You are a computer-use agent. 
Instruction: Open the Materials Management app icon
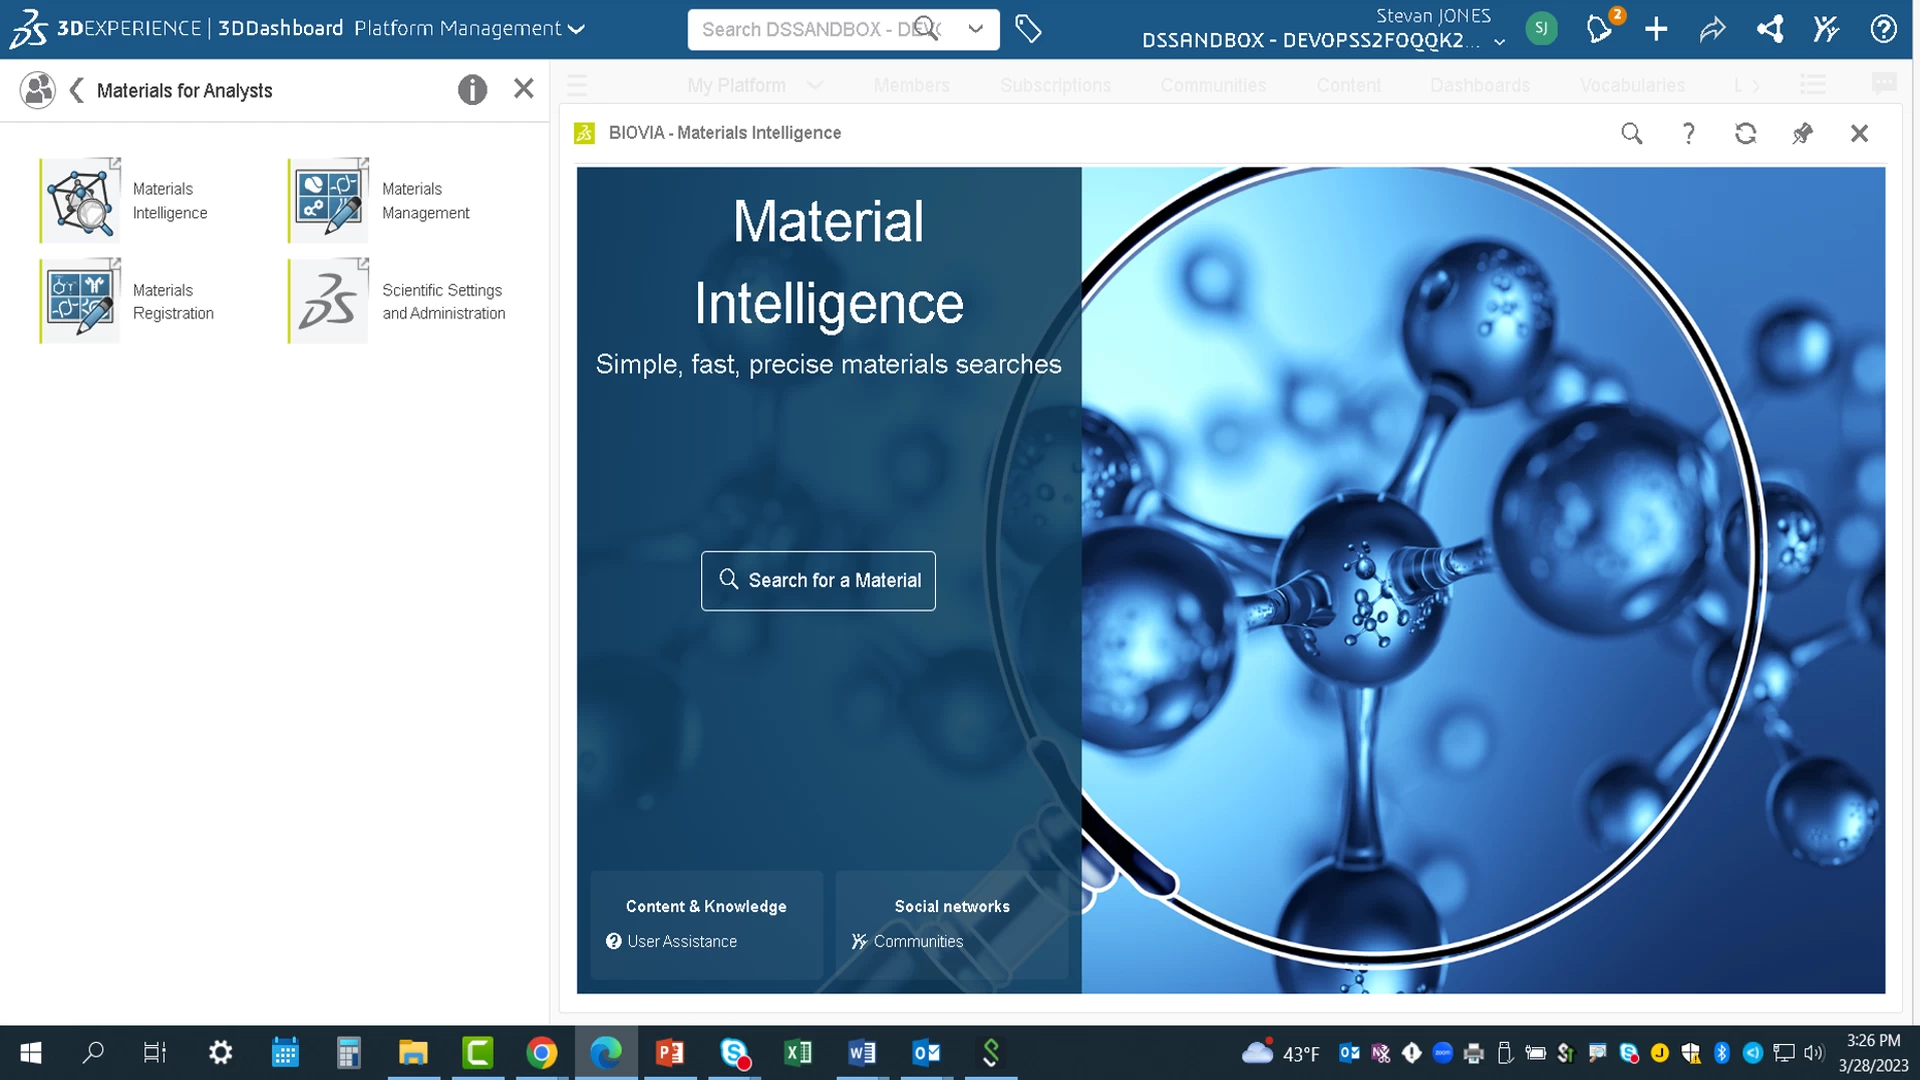coord(328,199)
